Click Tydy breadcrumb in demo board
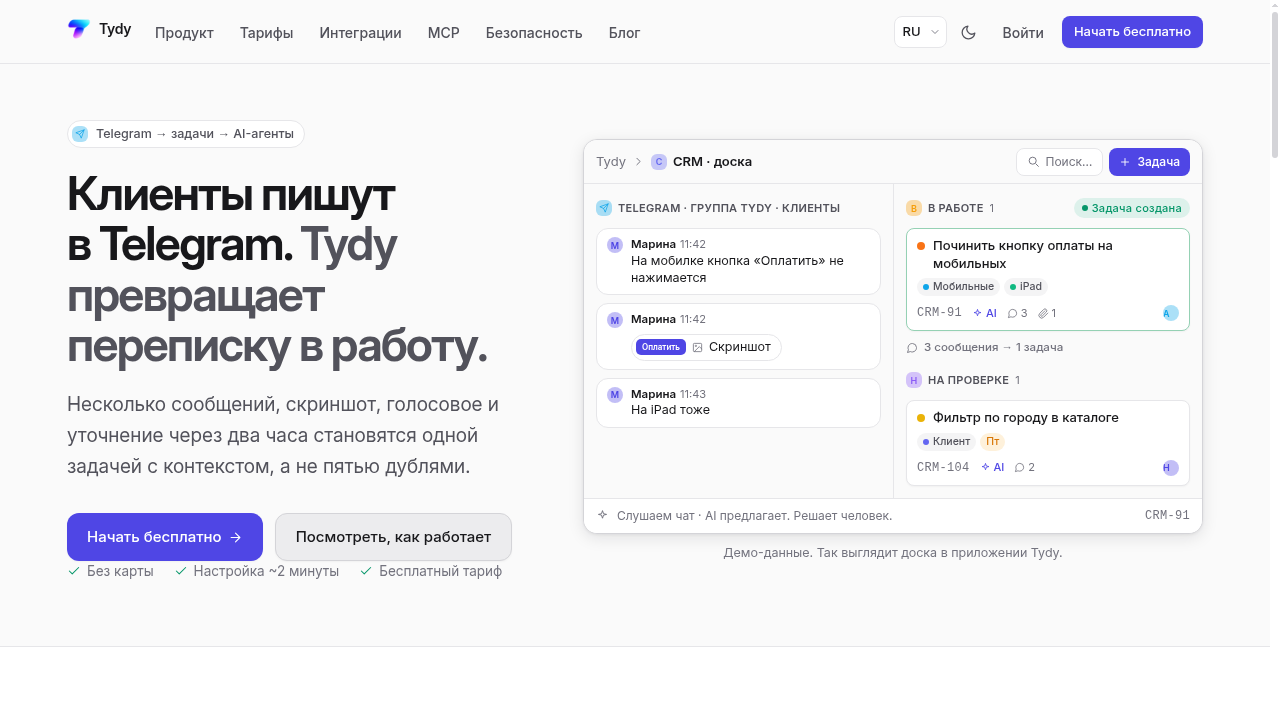This screenshot has height=720, width=1280. pos(611,162)
